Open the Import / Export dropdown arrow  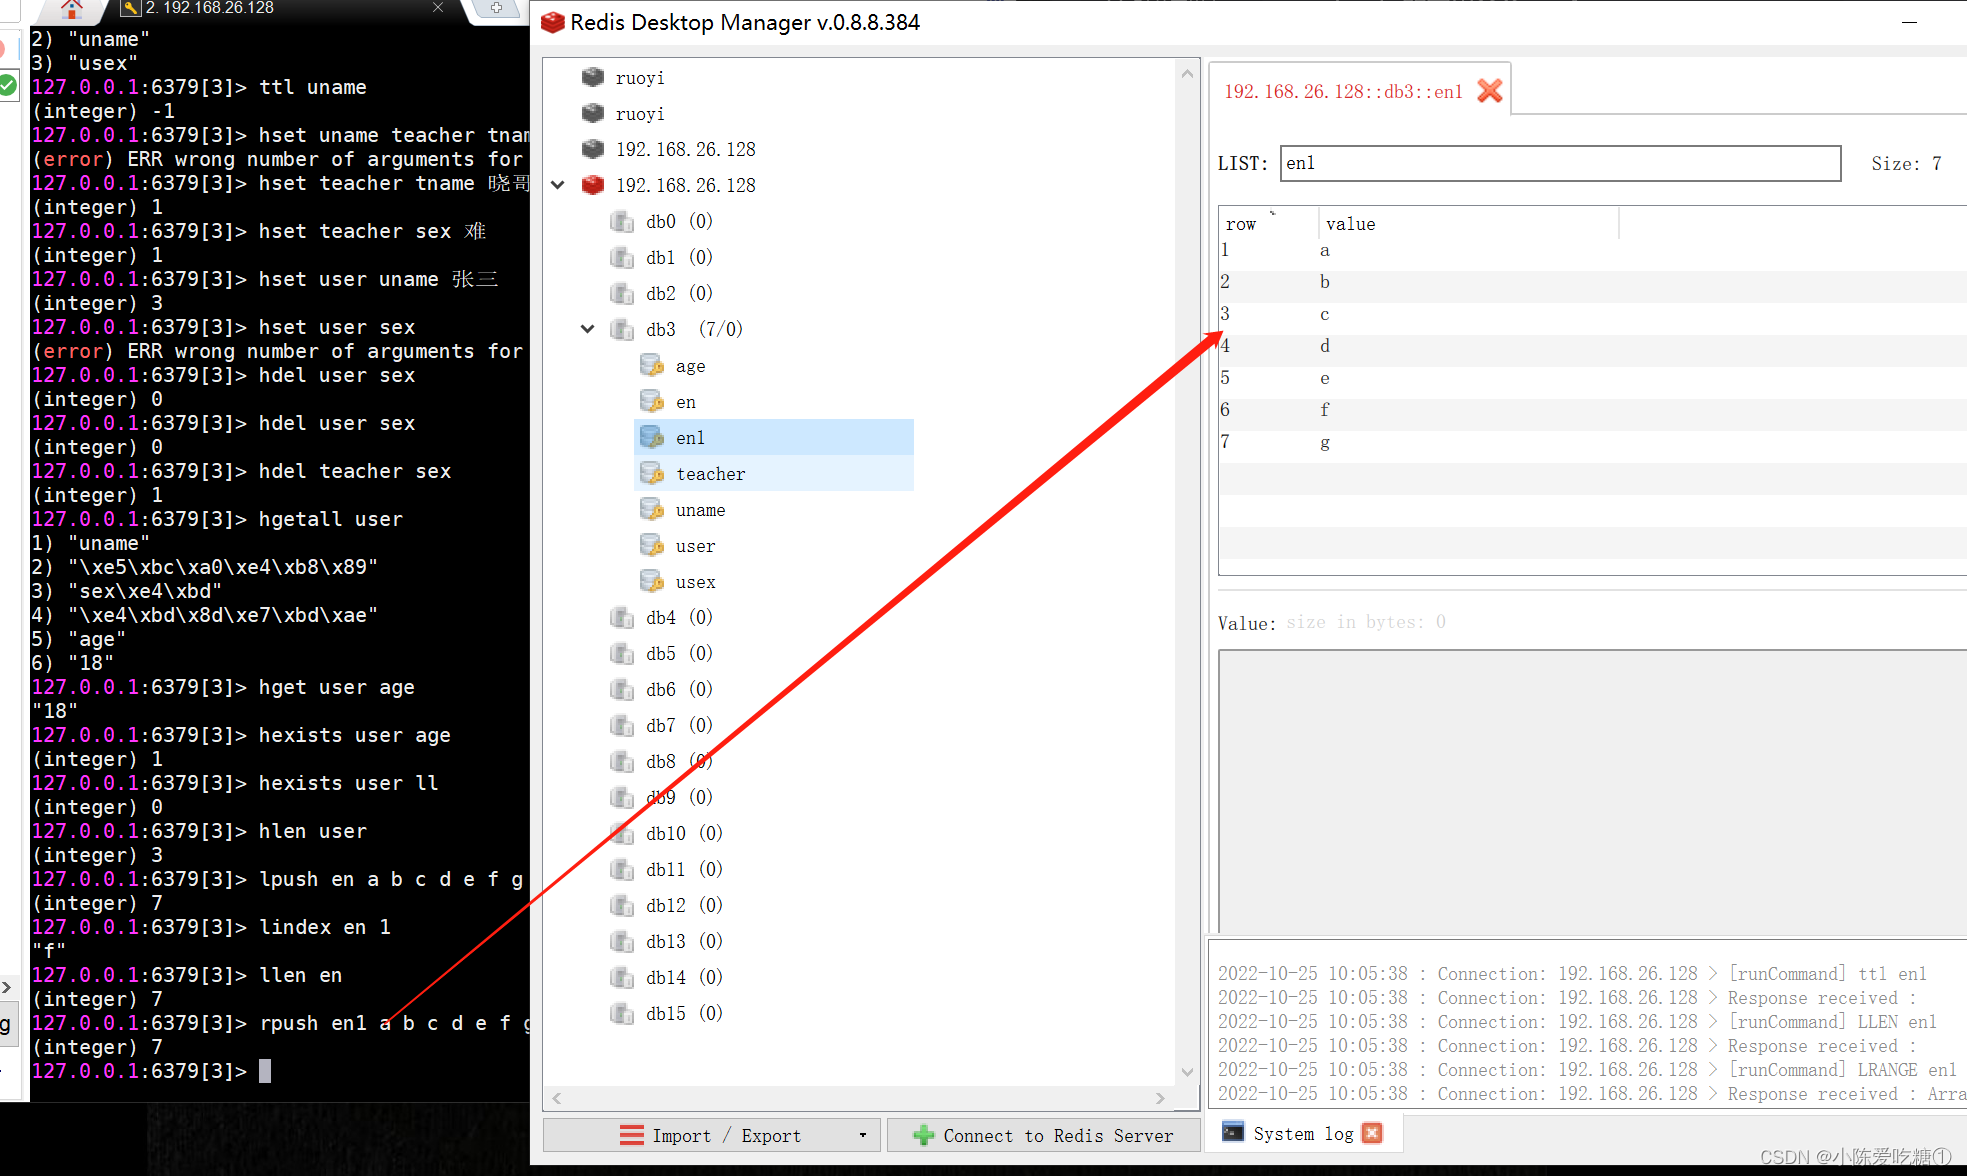pyautogui.click(x=862, y=1135)
